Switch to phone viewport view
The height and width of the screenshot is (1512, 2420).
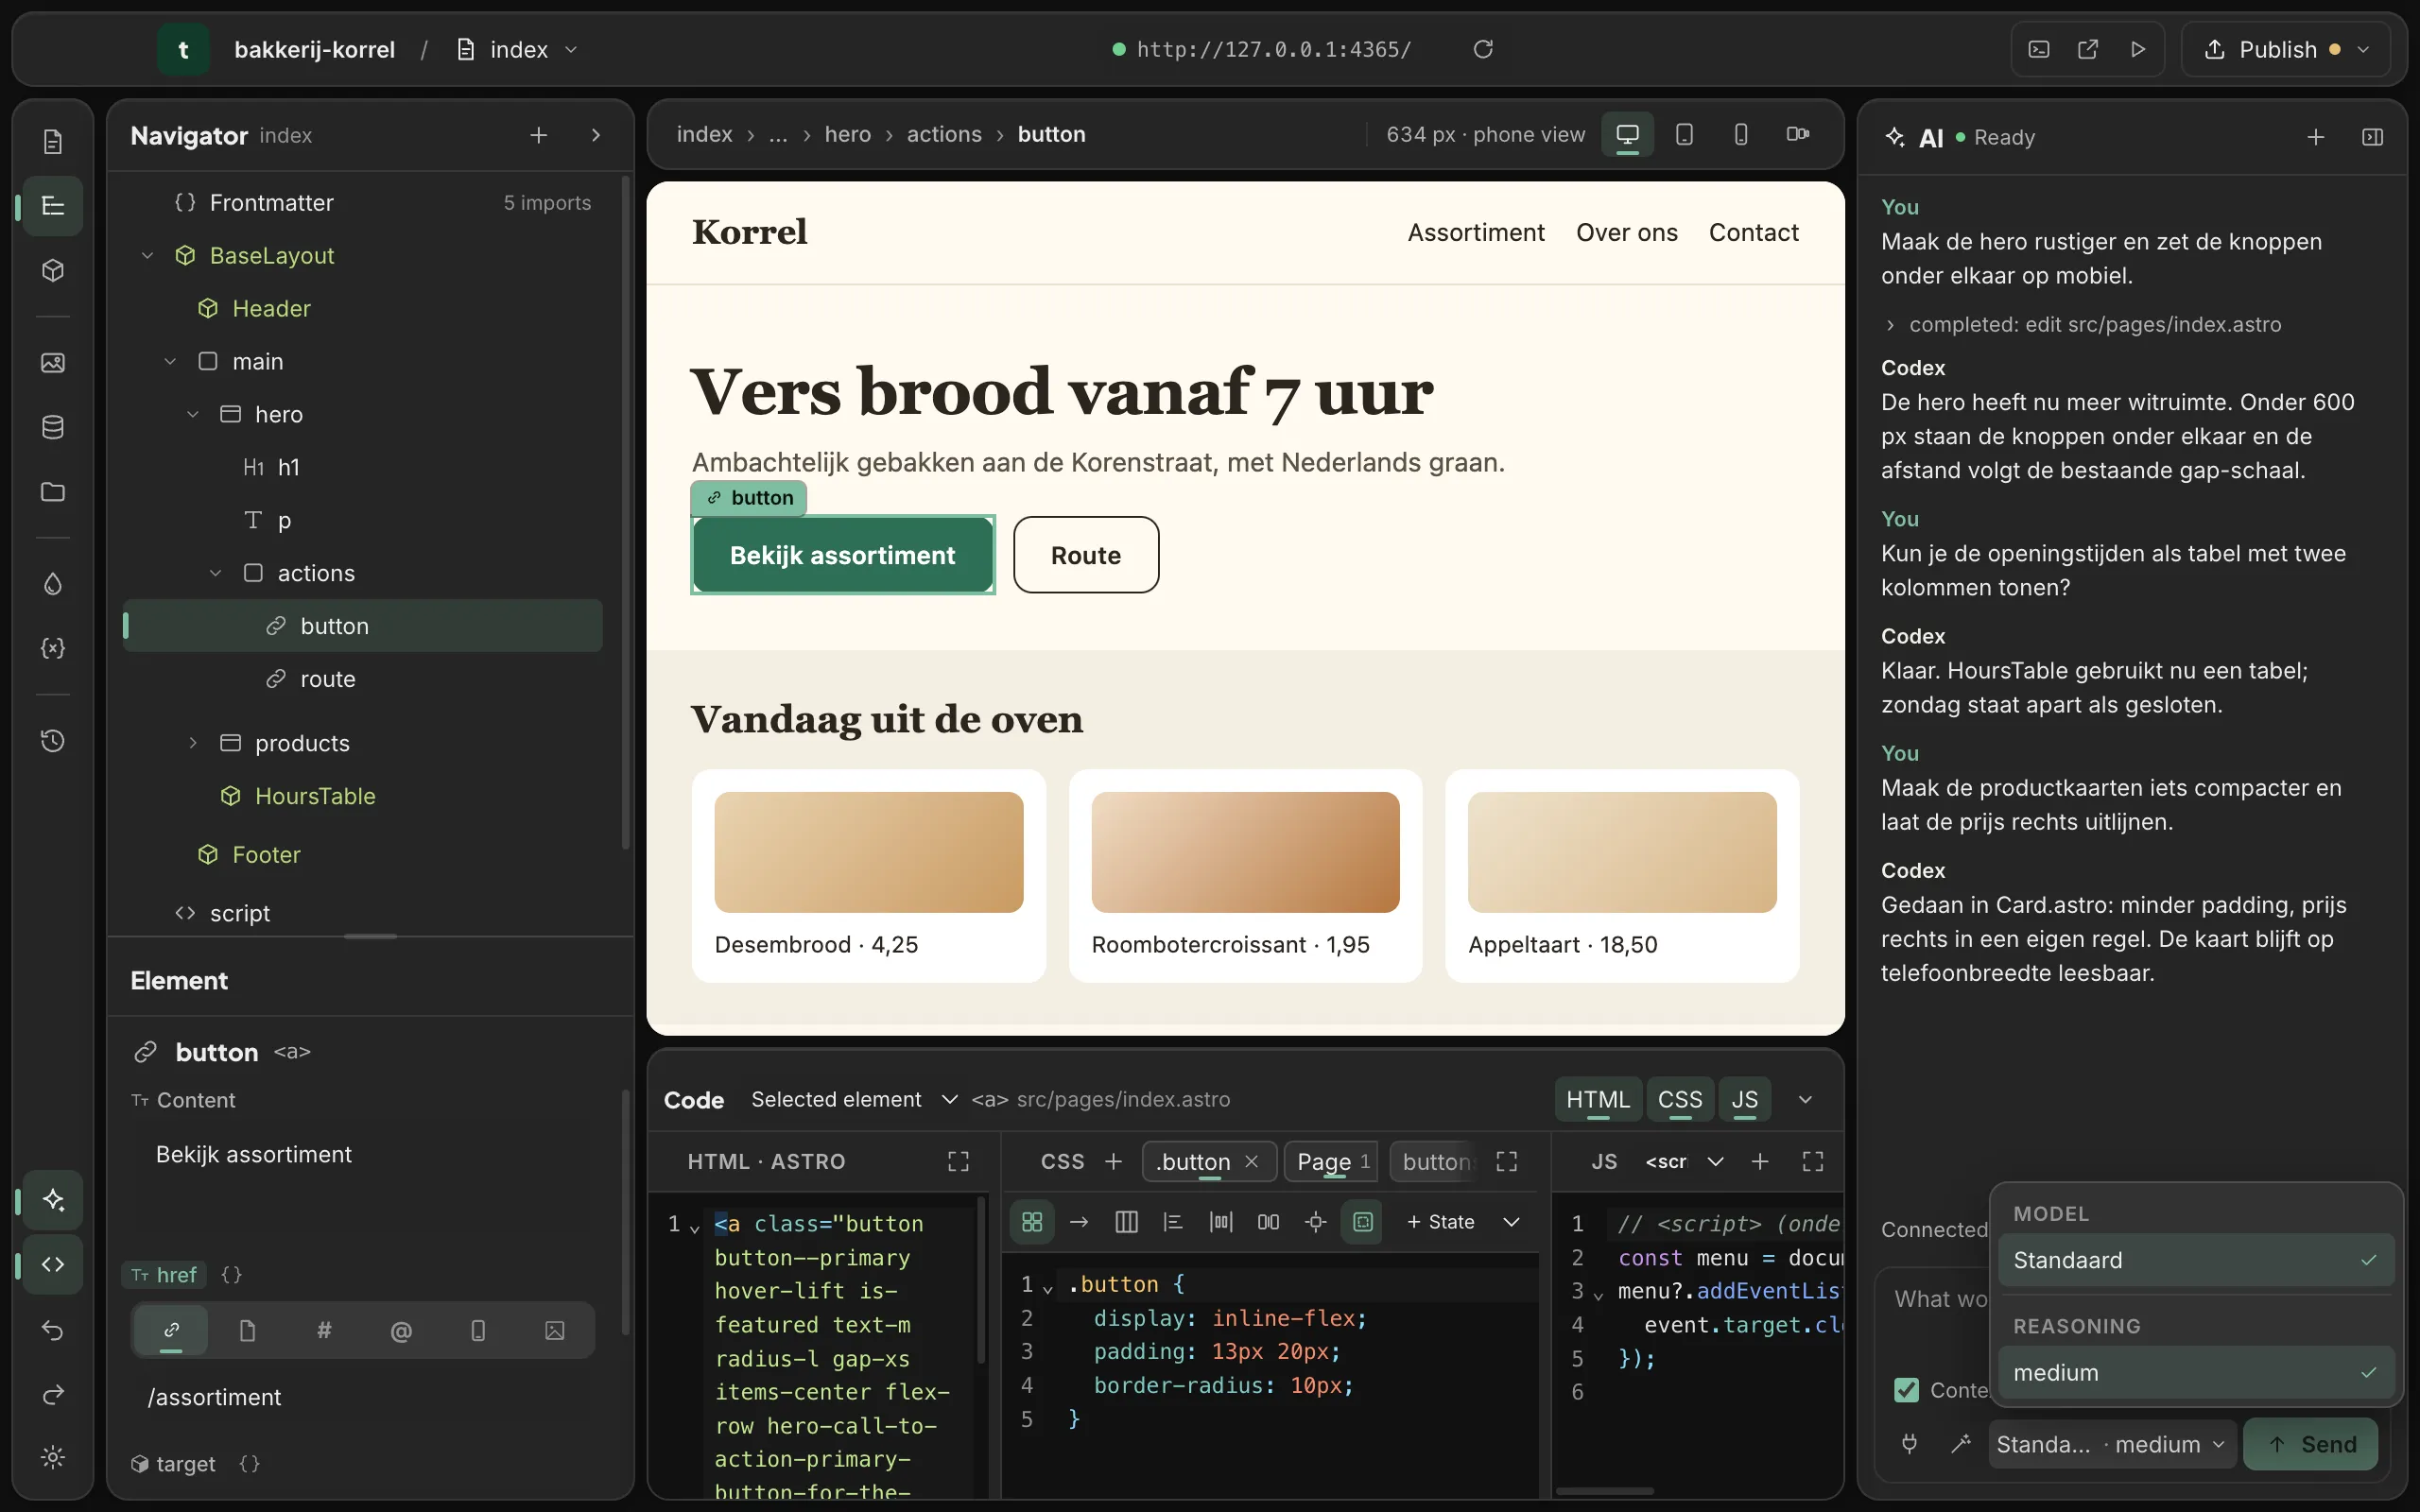click(1740, 134)
